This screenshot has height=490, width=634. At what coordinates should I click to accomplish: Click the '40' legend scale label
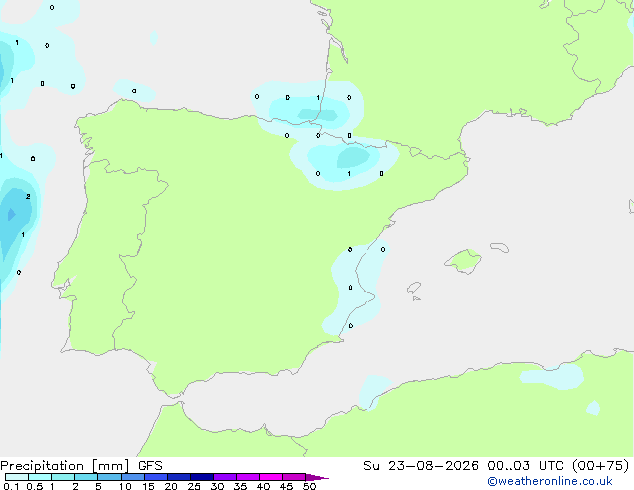[263, 486]
